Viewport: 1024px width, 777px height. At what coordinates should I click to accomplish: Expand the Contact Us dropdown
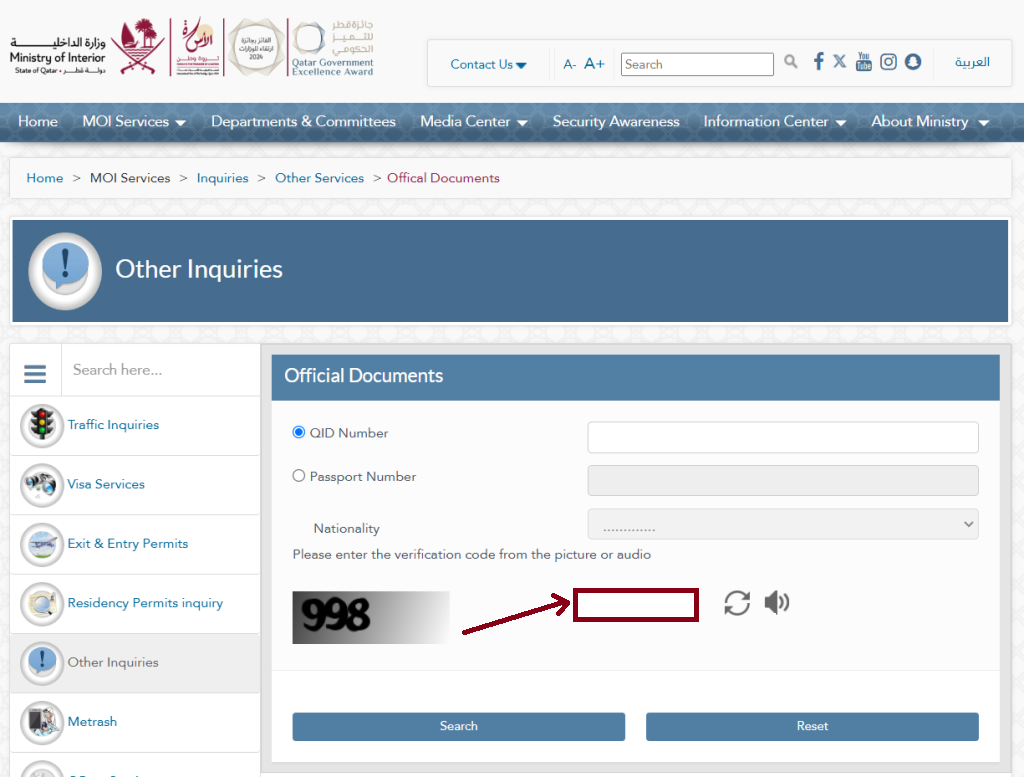pyautogui.click(x=488, y=64)
